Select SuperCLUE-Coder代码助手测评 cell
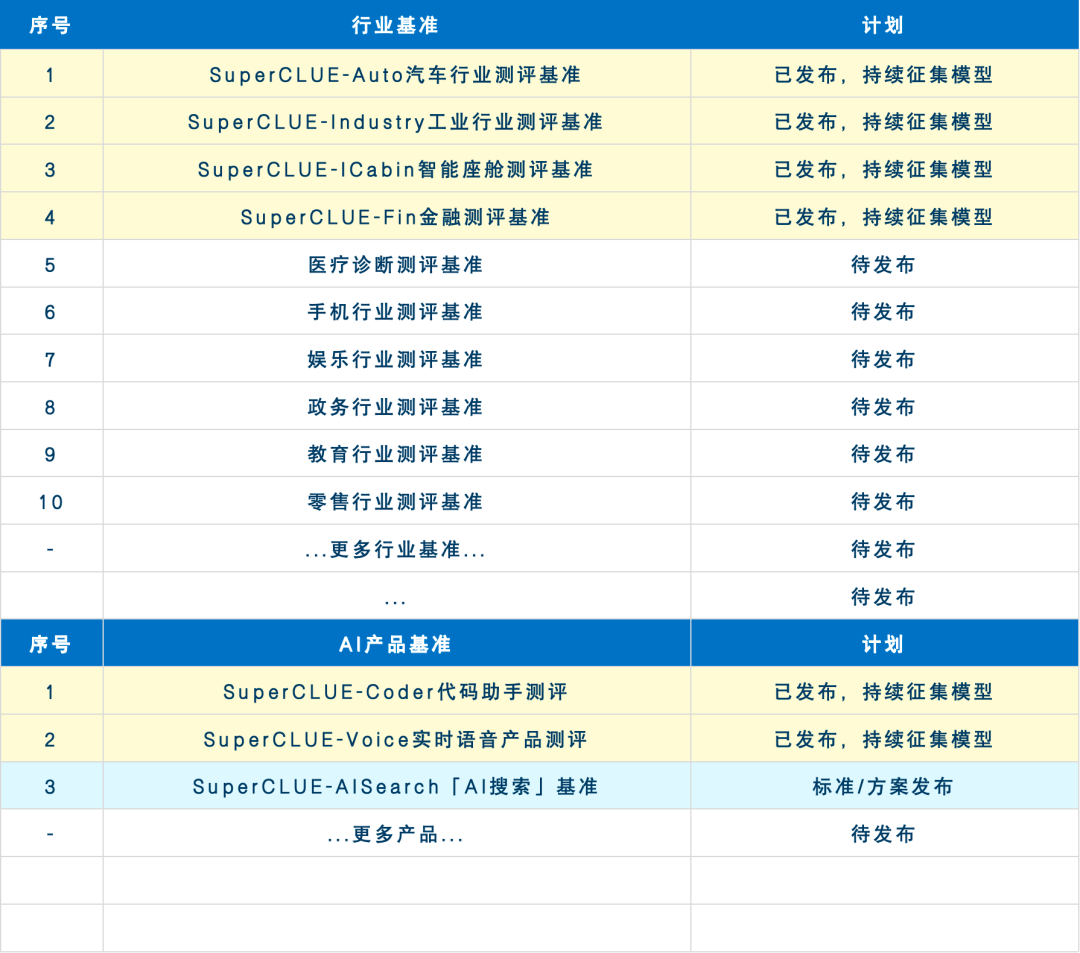Screen dimensions: 1080x953 [x=395, y=691]
